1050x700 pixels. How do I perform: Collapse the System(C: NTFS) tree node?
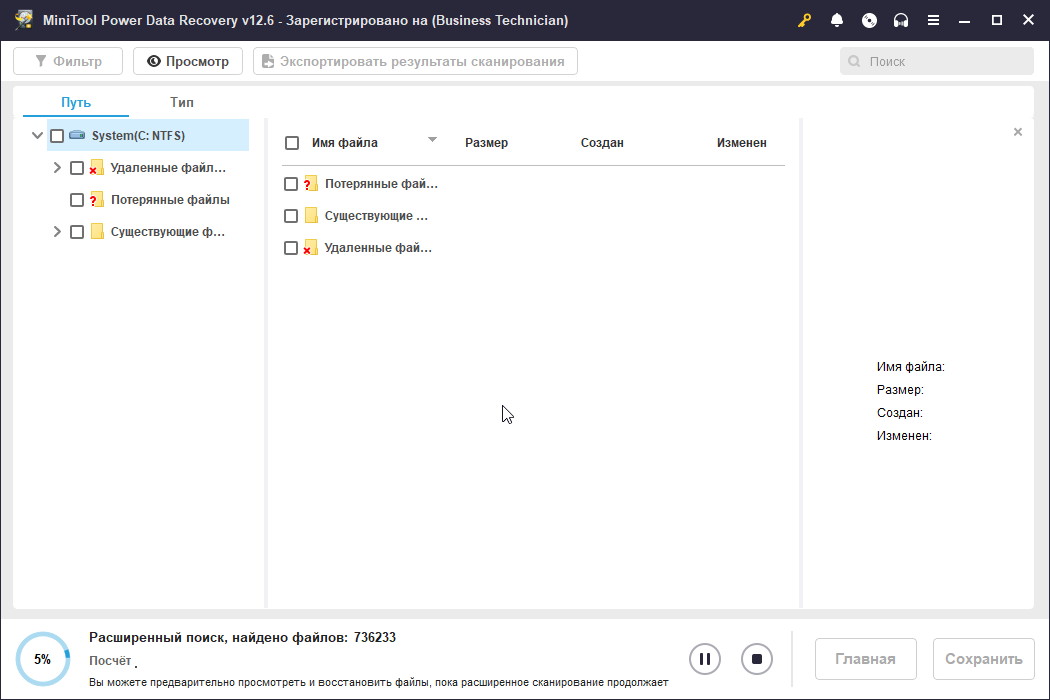(x=38, y=135)
